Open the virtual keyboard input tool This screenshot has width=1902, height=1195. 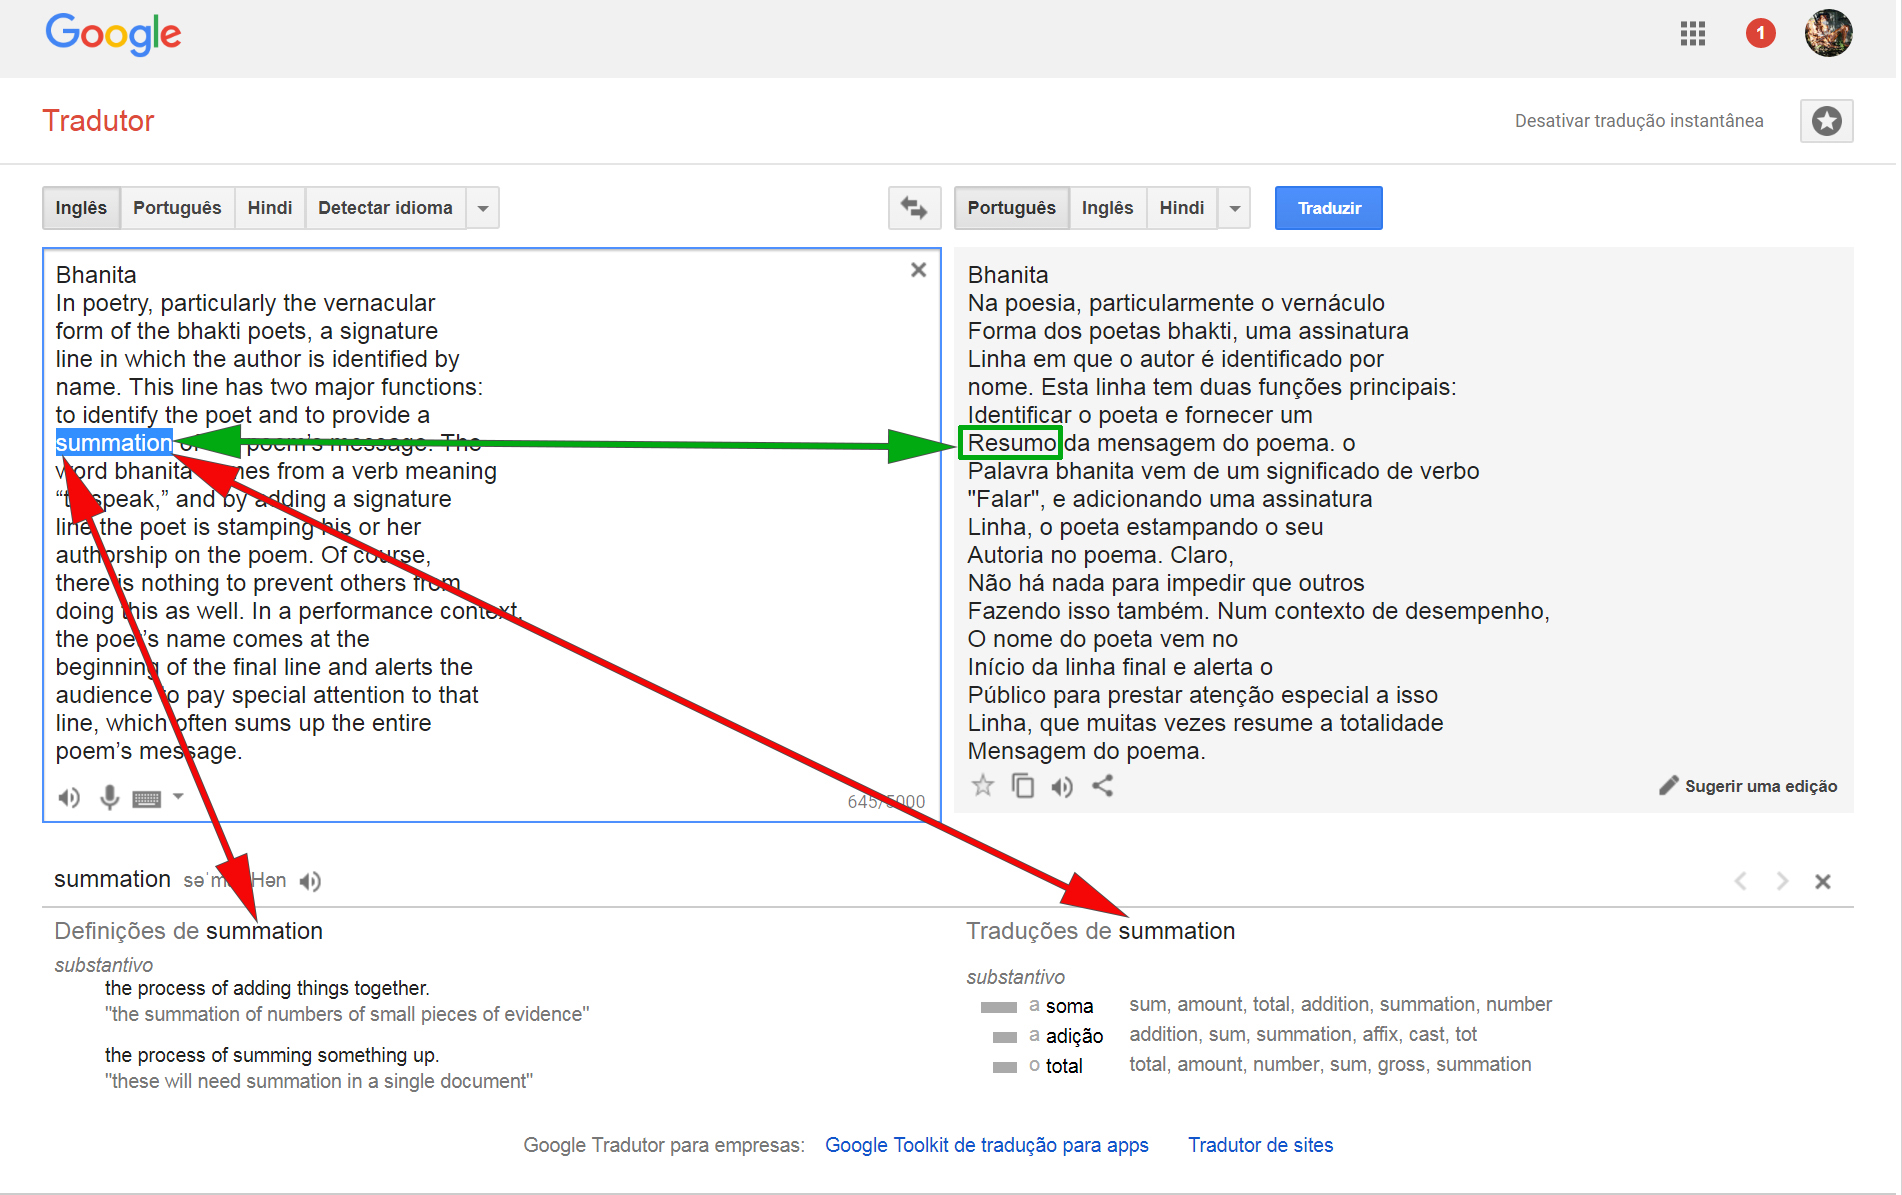[x=147, y=798]
